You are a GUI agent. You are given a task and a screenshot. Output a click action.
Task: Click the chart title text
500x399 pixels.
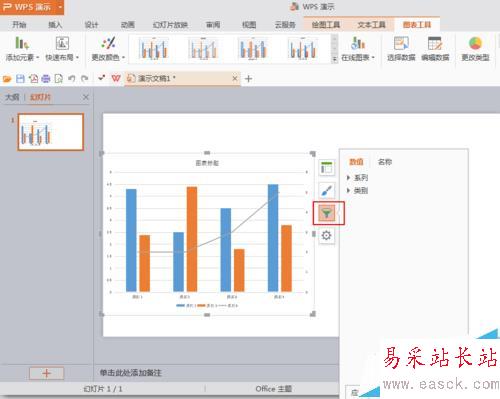[207, 163]
